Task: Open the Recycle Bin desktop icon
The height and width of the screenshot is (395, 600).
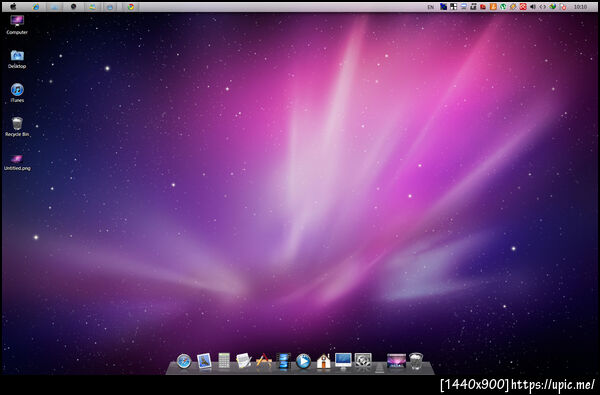Action: tap(17, 127)
